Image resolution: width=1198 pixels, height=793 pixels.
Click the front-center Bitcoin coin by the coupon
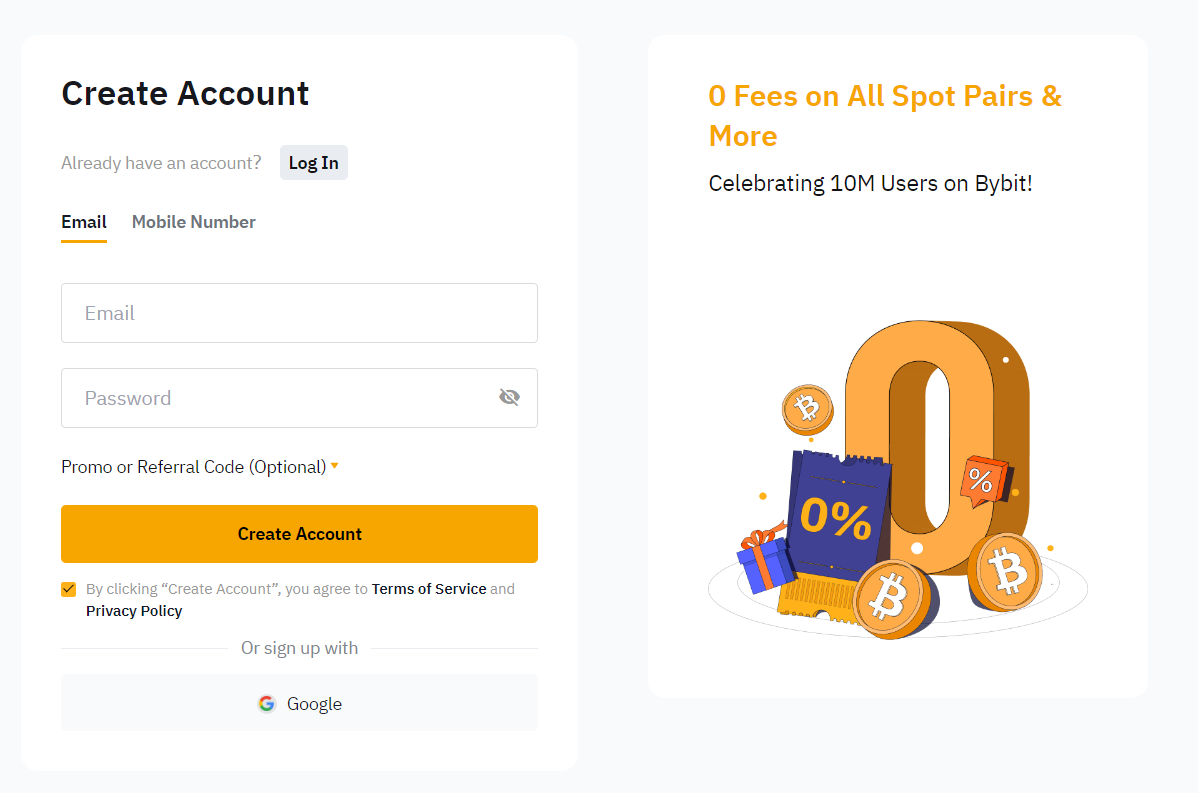pos(894,599)
